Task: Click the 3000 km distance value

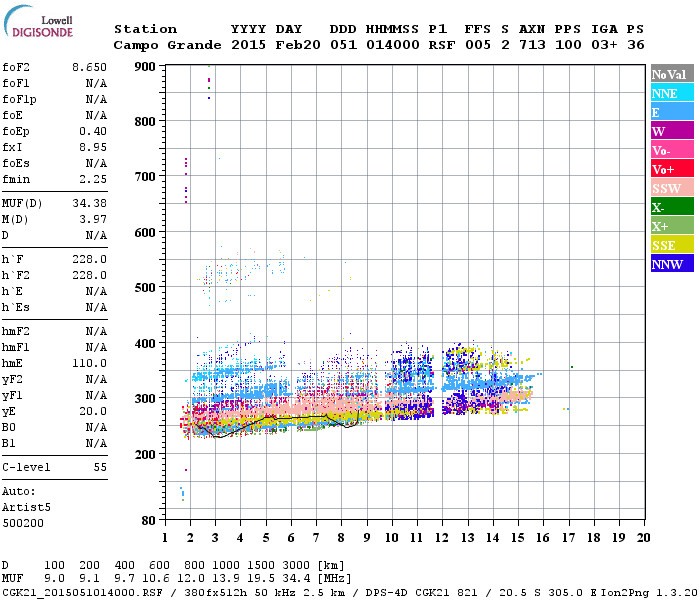Action: click(296, 566)
